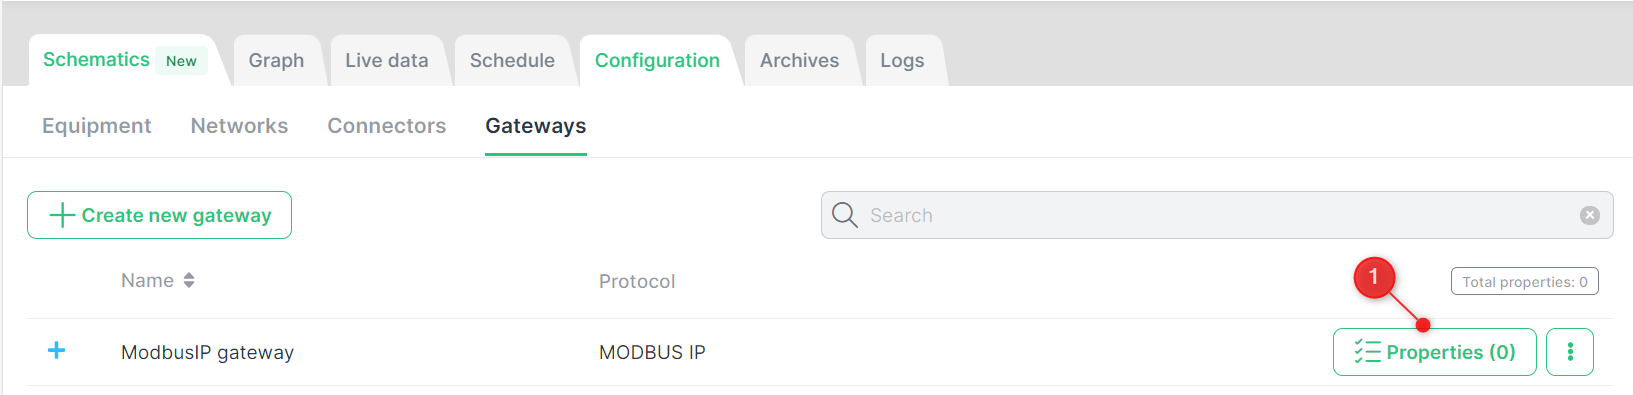Select the Connectors sub-tab

coord(387,126)
